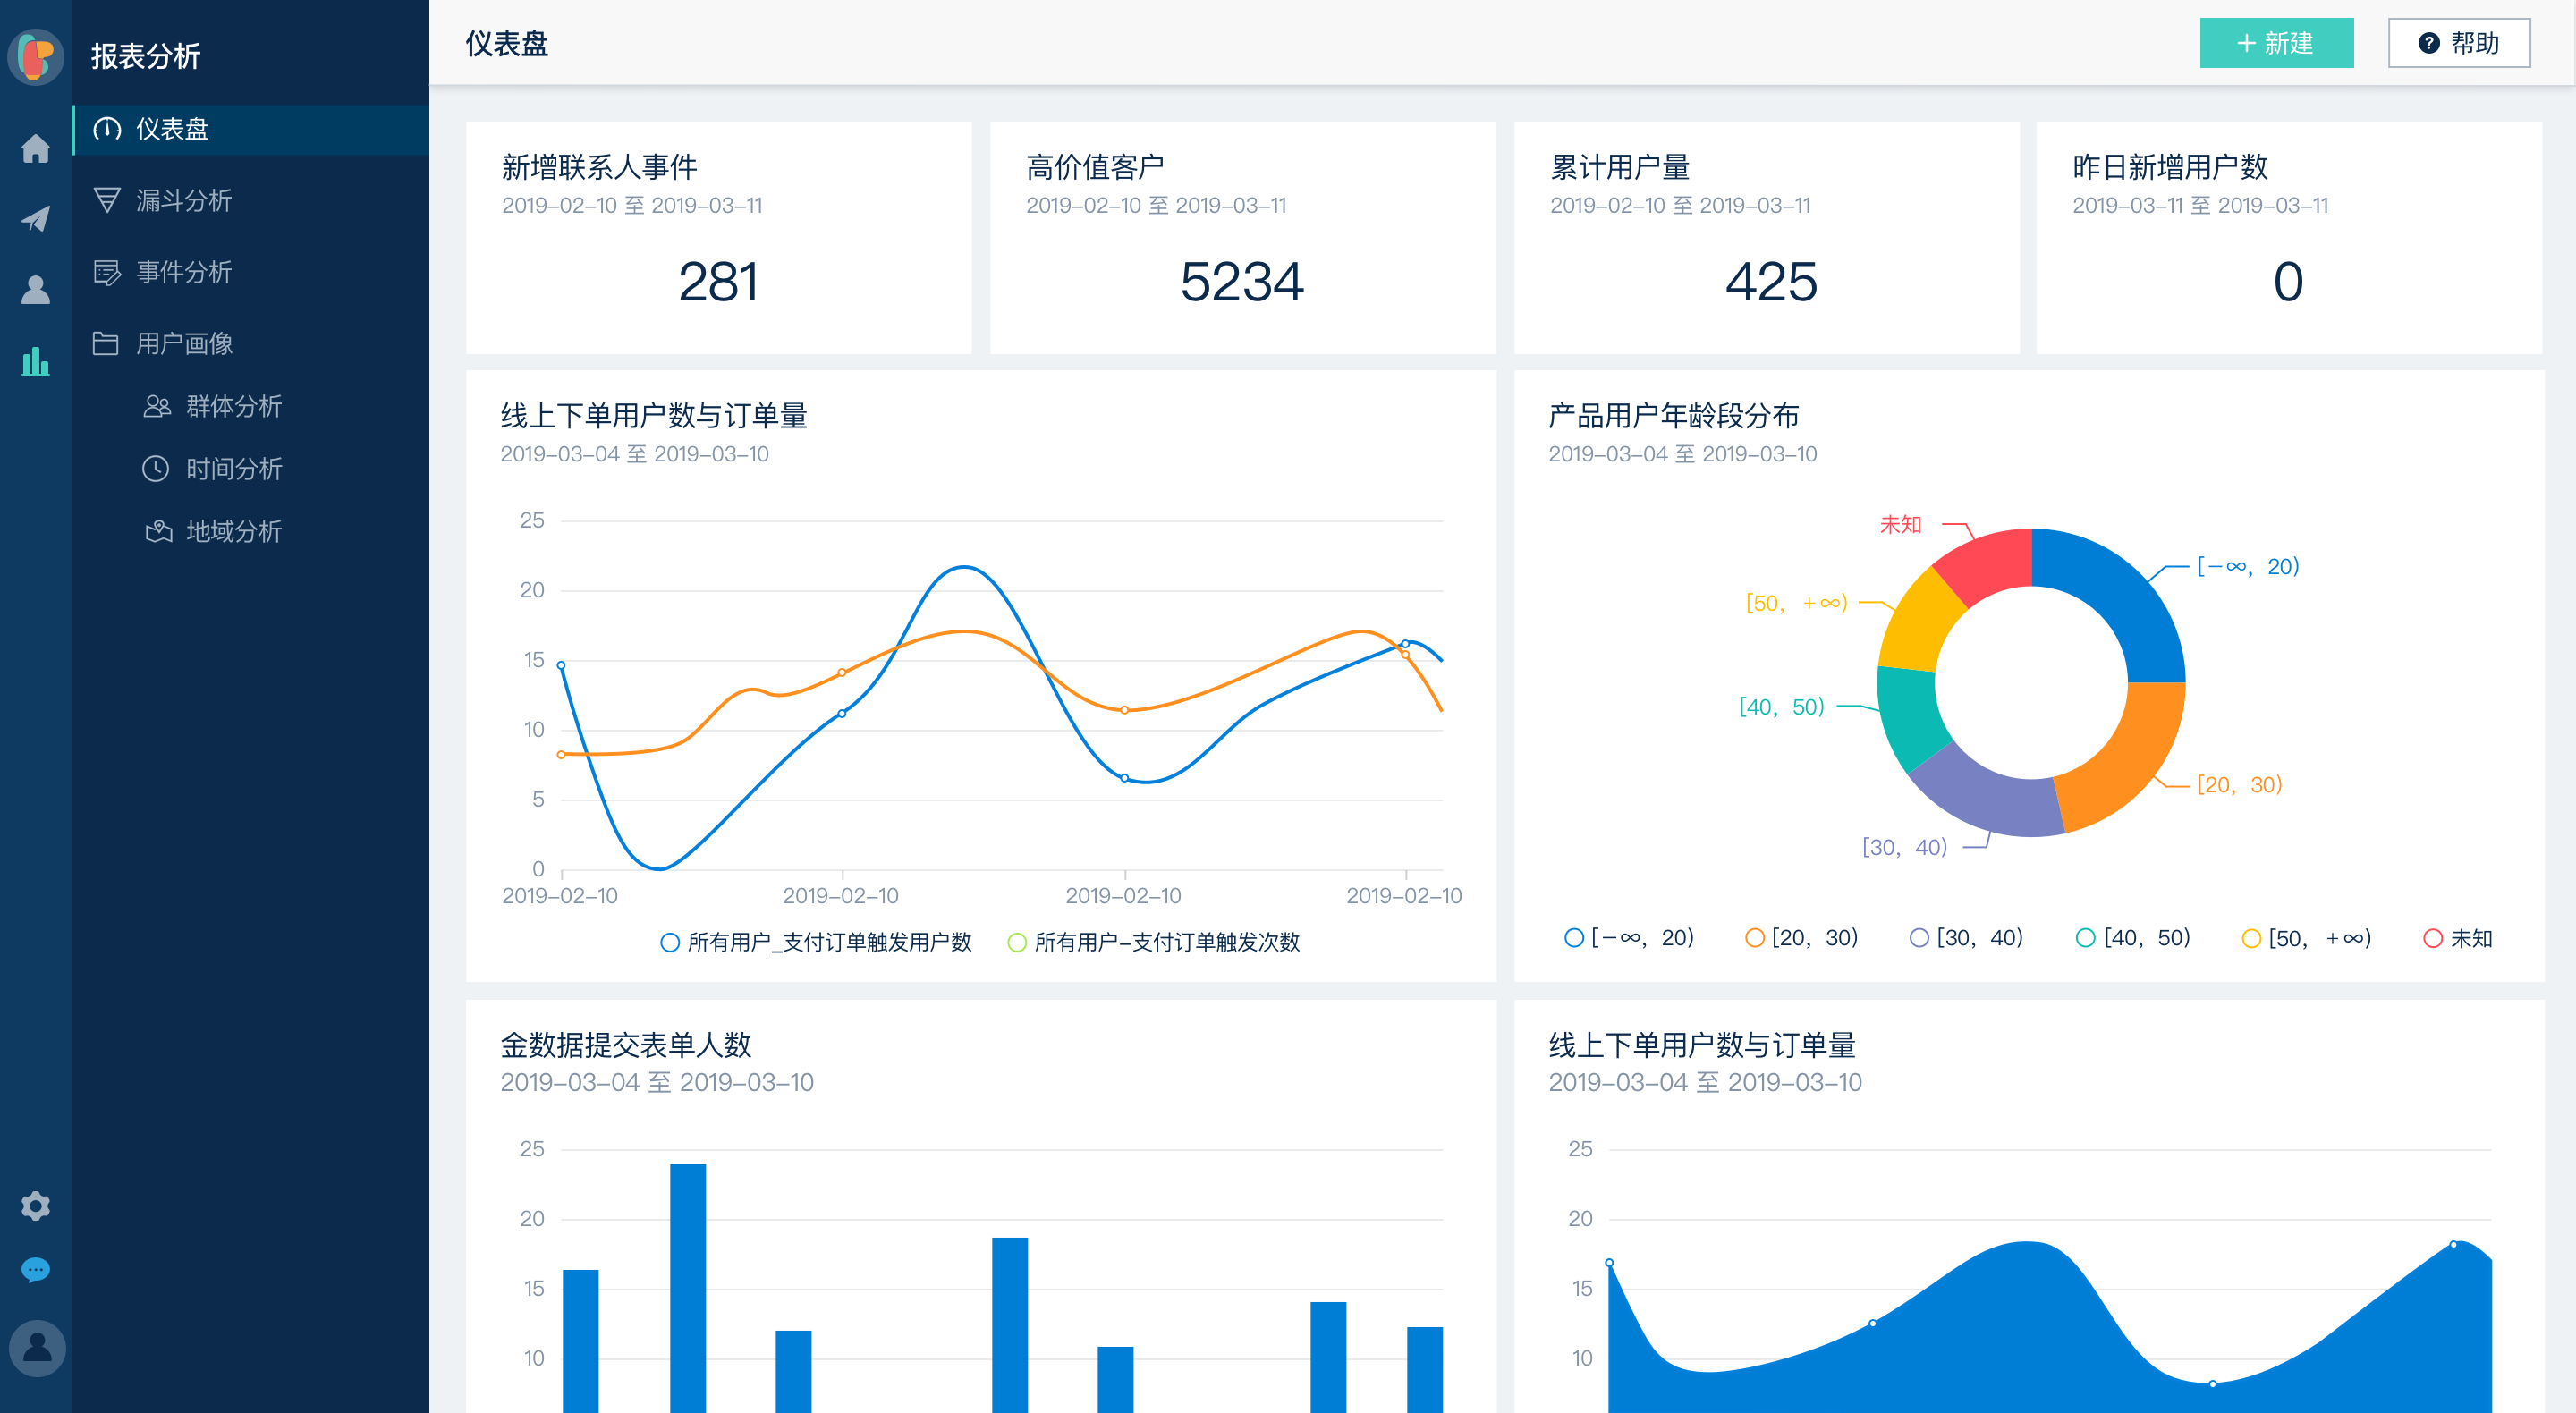The height and width of the screenshot is (1413, 2576).
Task: Open the bar chart reports icon
Action: point(36,361)
